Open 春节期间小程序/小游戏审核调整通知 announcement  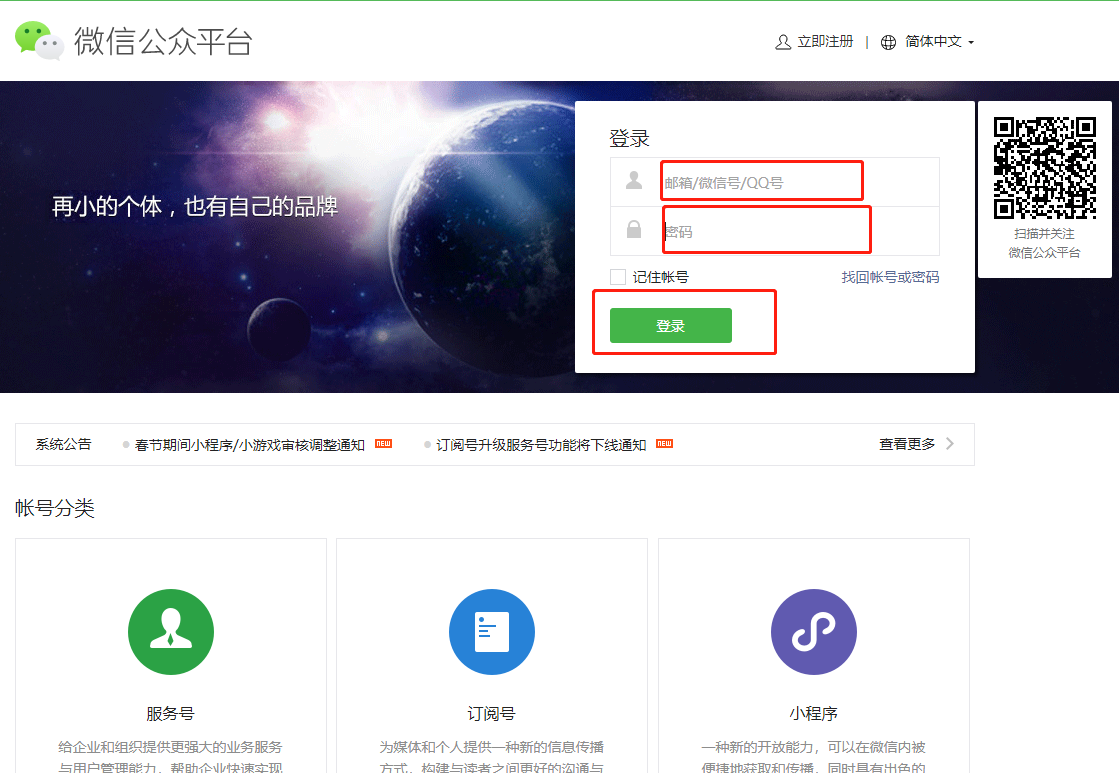pyautogui.click(x=250, y=445)
